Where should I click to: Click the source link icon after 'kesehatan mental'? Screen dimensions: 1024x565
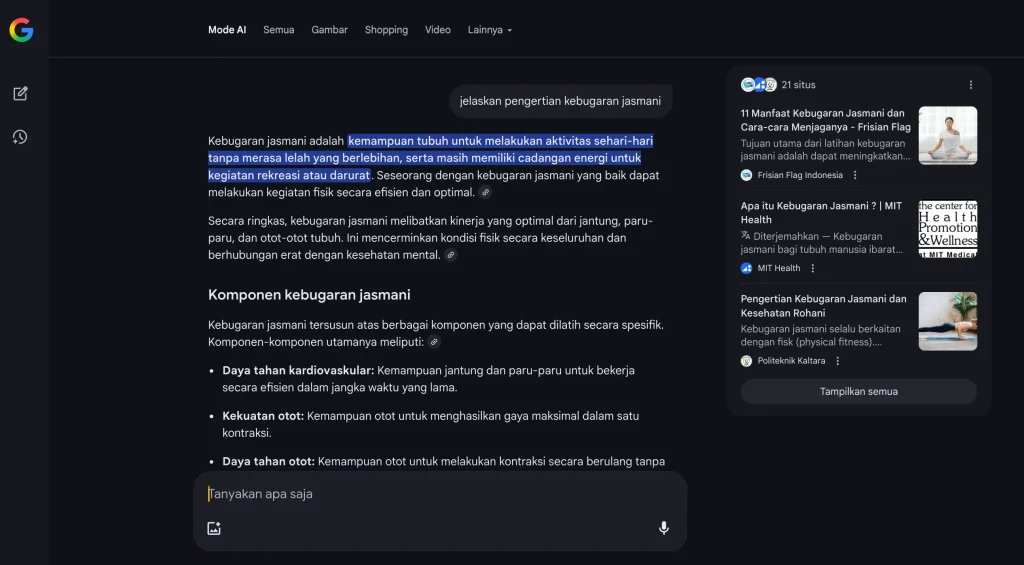coord(451,255)
